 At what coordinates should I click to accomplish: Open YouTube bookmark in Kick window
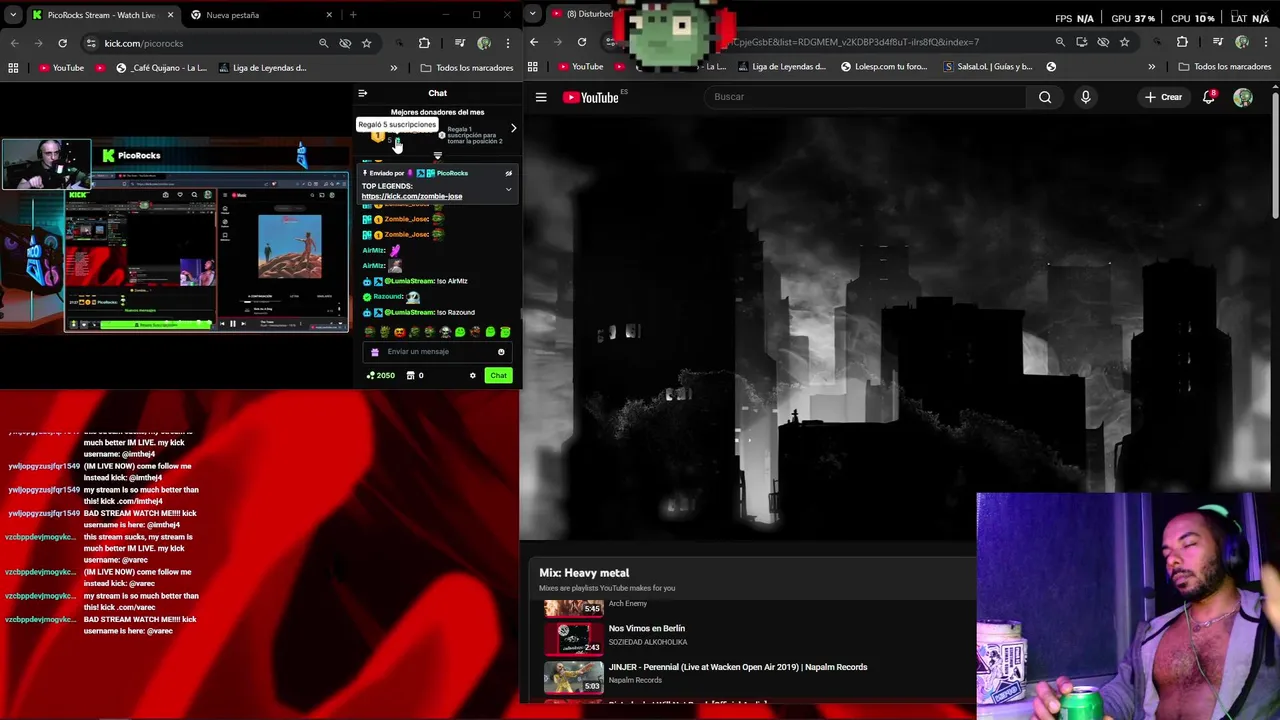(x=61, y=68)
